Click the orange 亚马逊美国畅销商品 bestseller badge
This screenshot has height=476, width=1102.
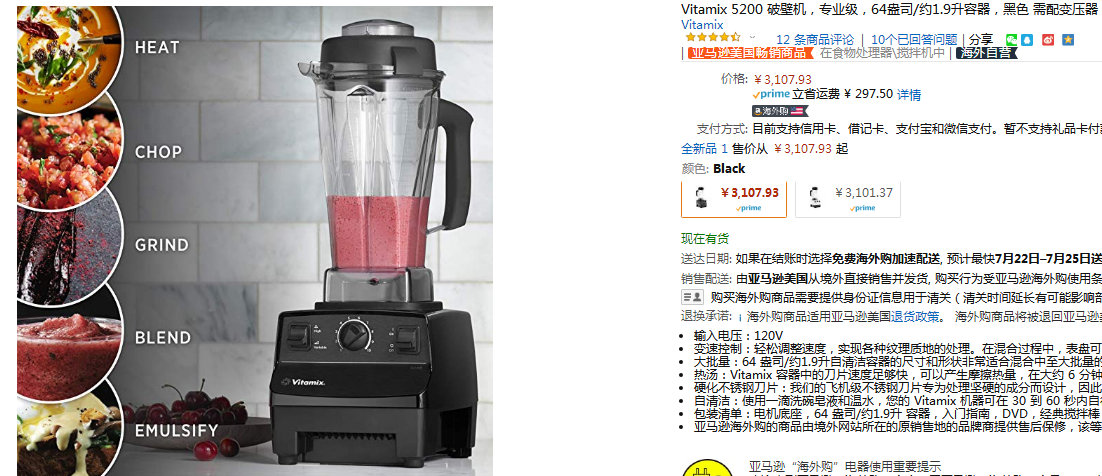point(749,53)
